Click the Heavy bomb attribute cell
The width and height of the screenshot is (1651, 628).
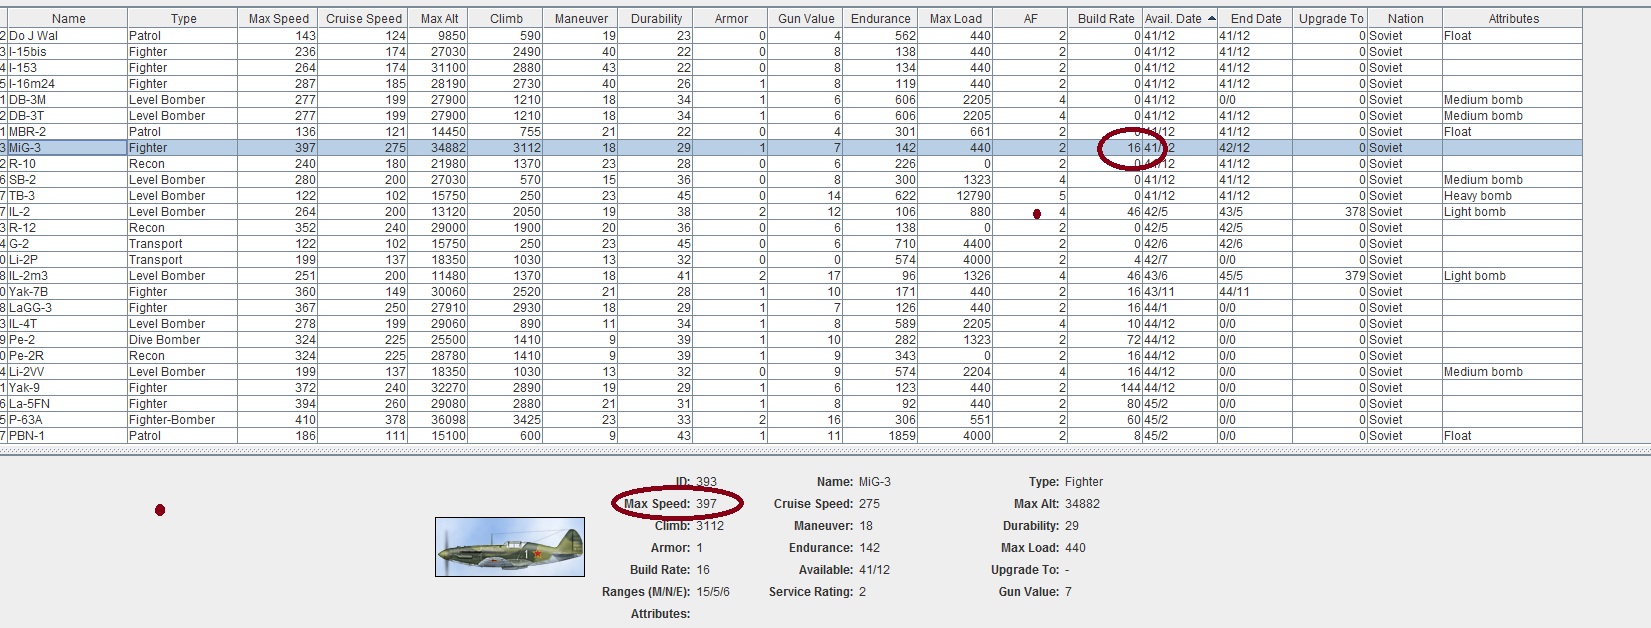point(1513,195)
